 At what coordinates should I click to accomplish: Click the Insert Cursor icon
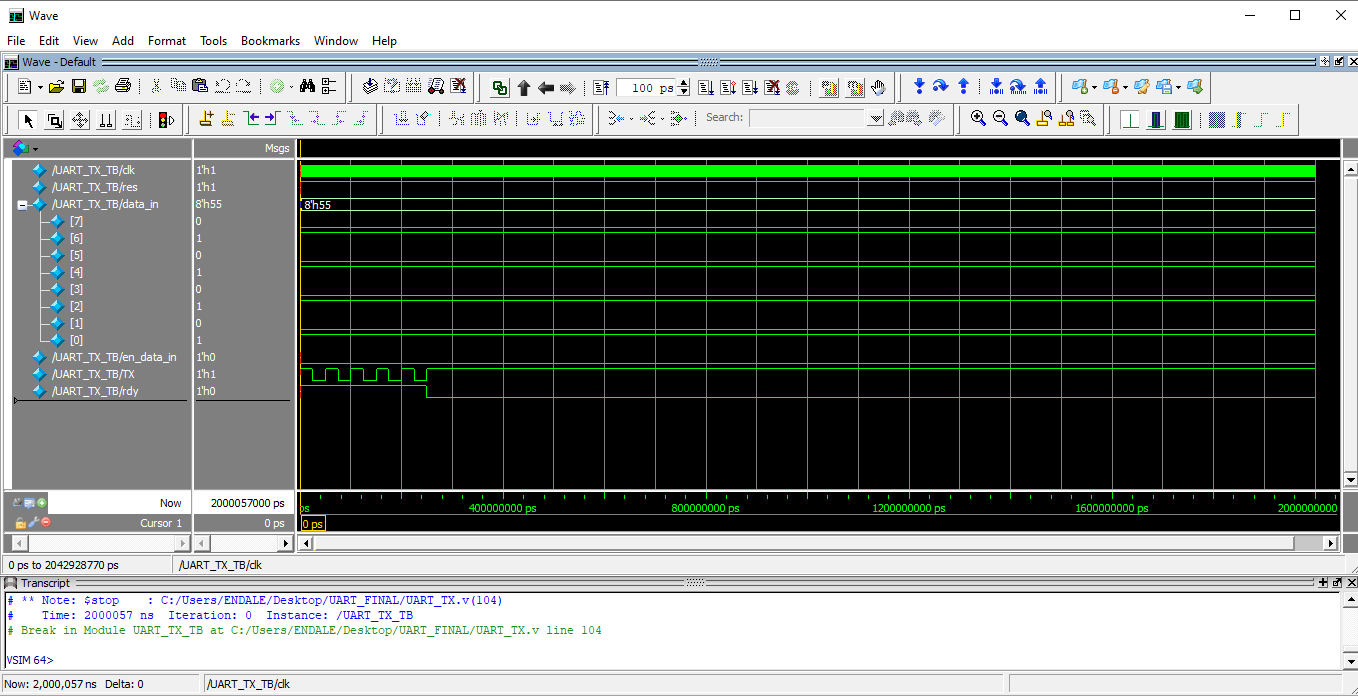click(x=206, y=119)
